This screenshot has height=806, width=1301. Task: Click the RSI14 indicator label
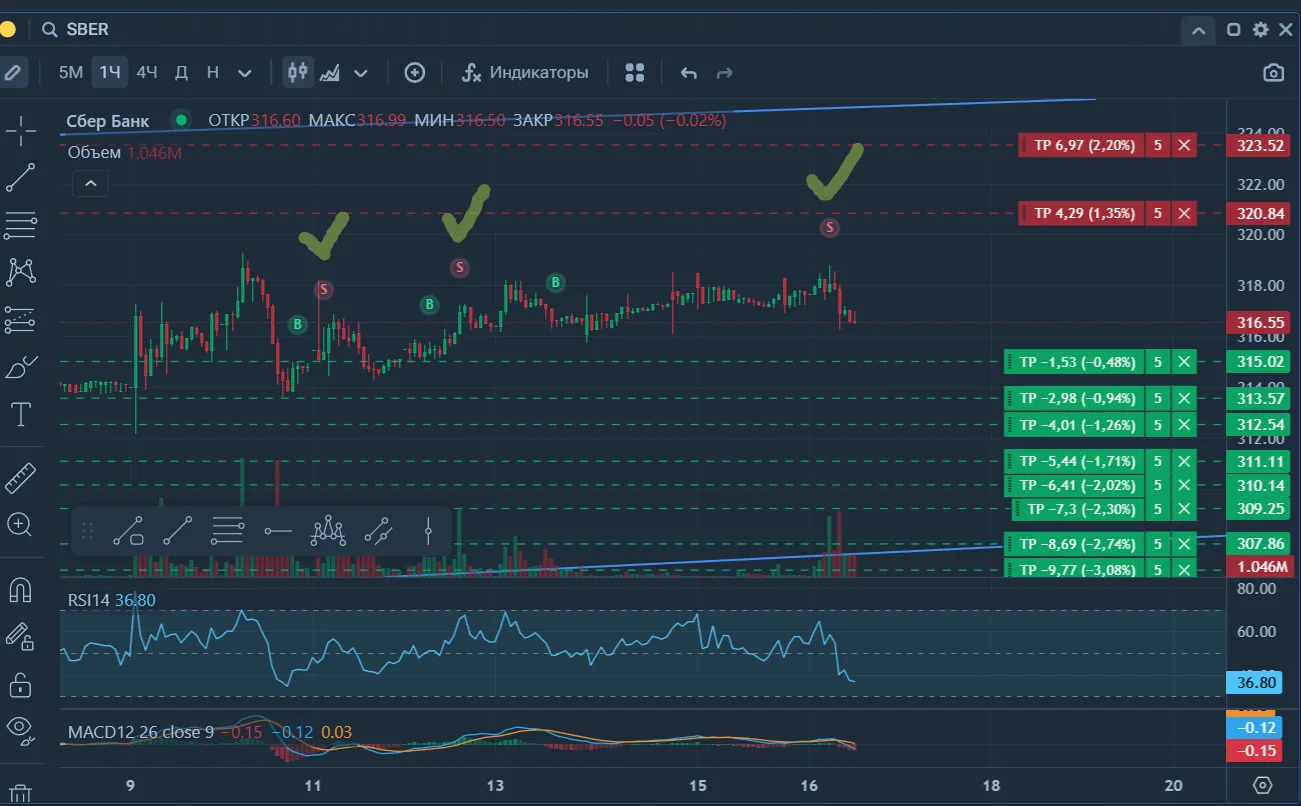(89, 600)
